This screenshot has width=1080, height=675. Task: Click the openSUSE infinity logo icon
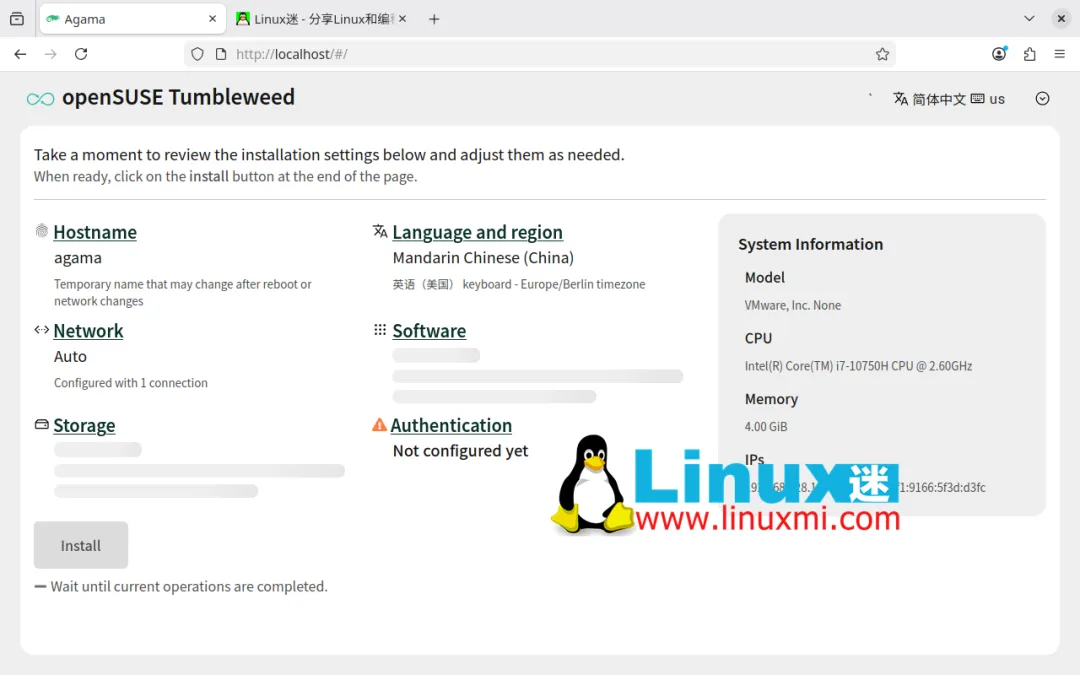41,99
